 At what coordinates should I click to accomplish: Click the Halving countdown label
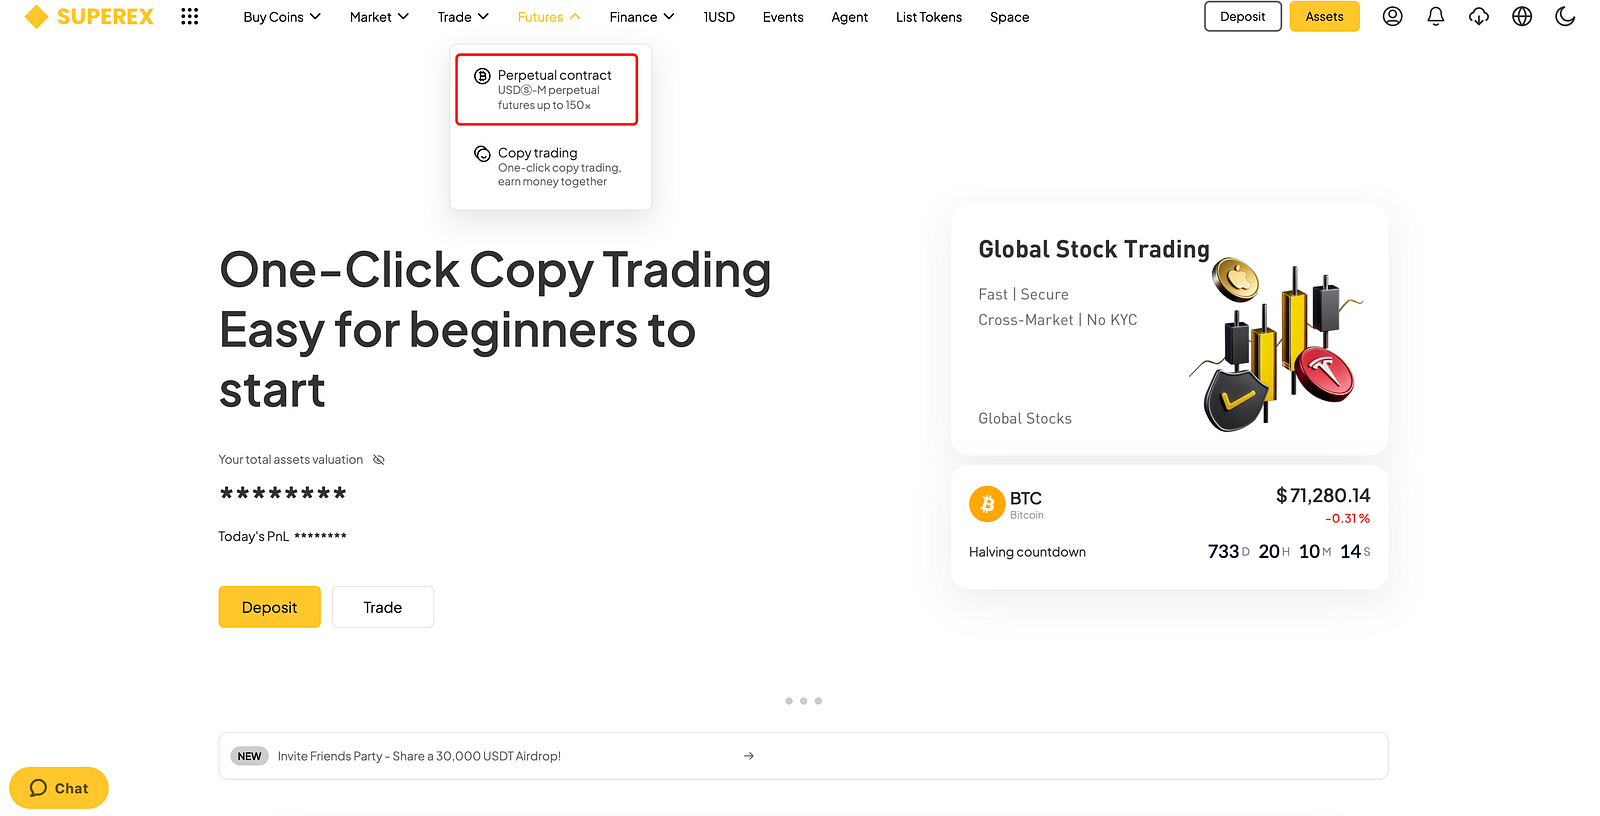pyautogui.click(x=1027, y=552)
